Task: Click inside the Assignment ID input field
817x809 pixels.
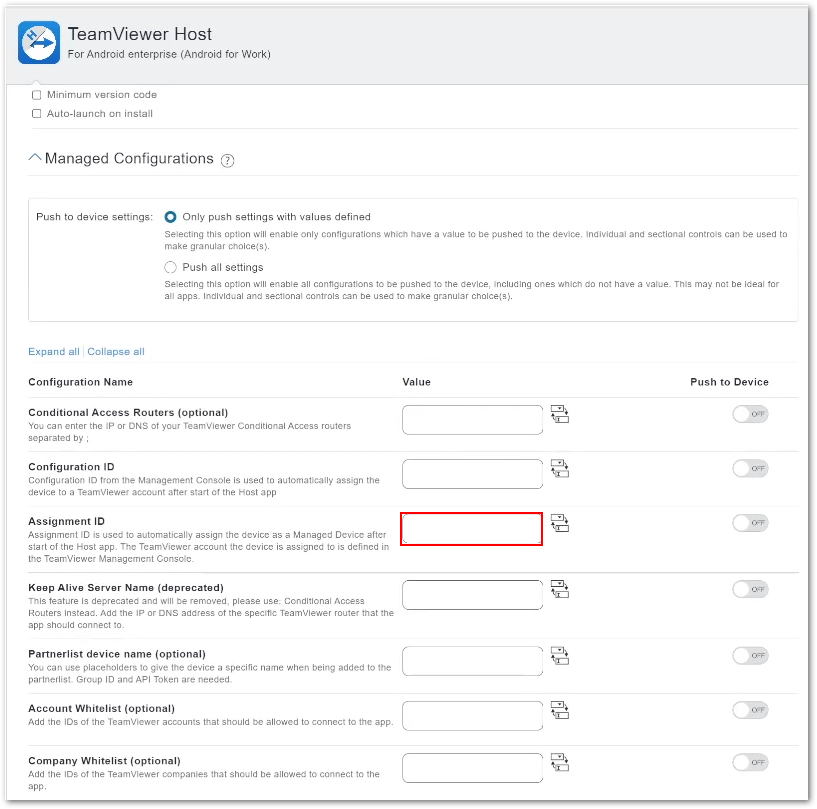Action: pos(471,529)
